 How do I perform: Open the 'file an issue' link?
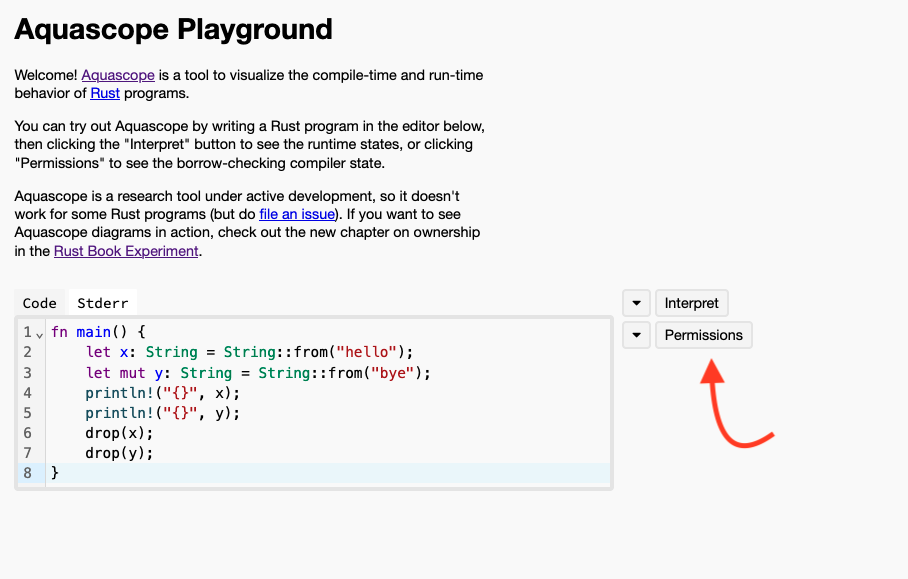pyautogui.click(x=299, y=214)
